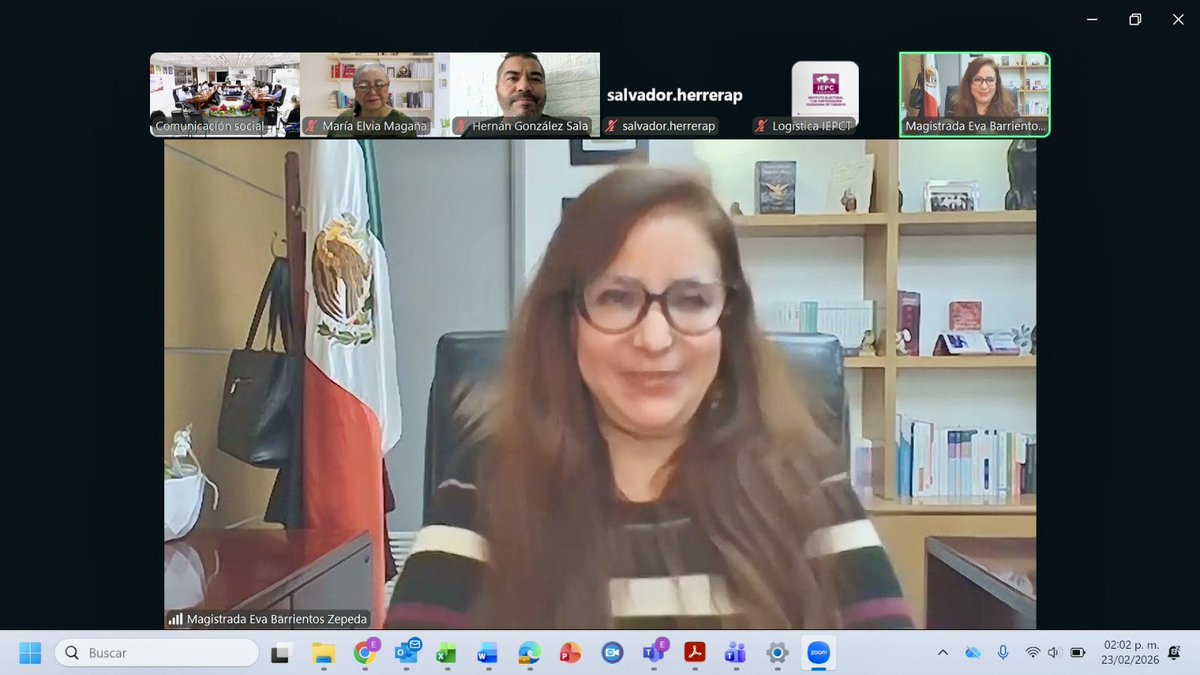The width and height of the screenshot is (1200, 675).
Task: Open Microsoft Edge from the taskbar
Action: click(x=529, y=653)
